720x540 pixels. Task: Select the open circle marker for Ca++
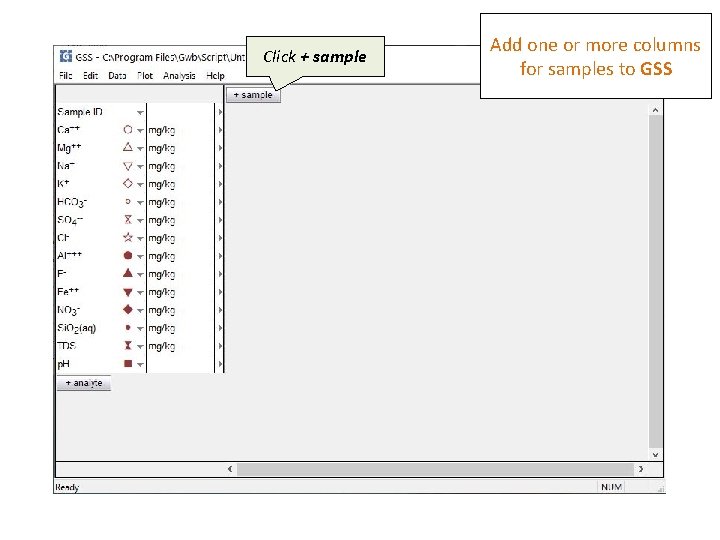click(128, 129)
